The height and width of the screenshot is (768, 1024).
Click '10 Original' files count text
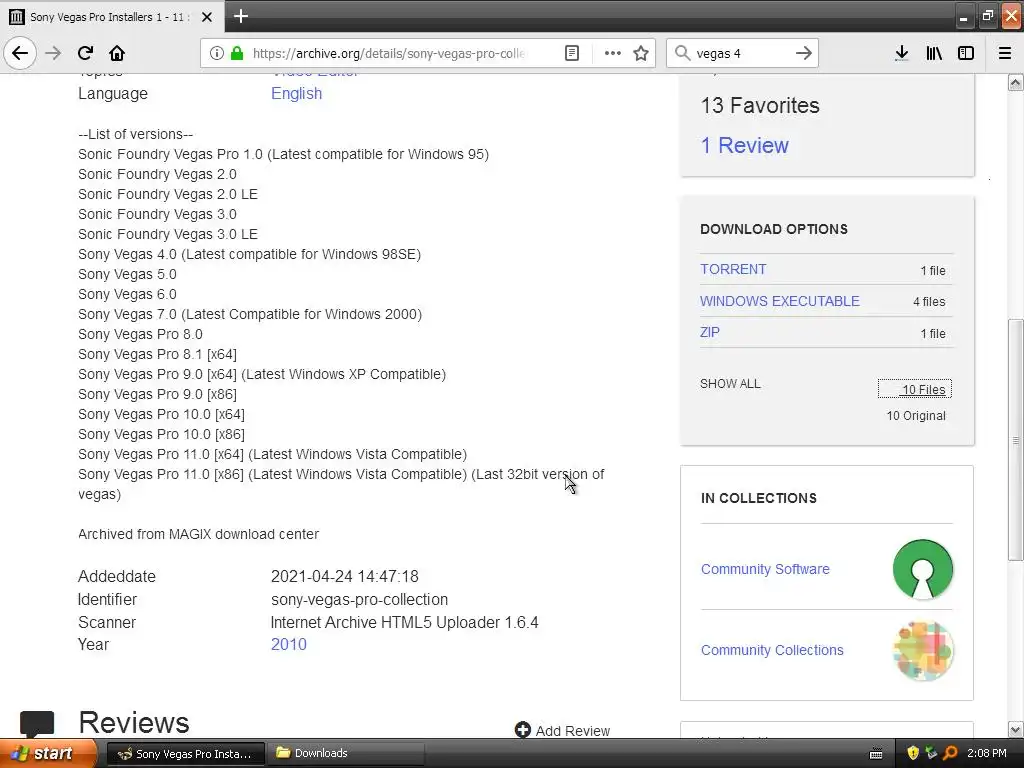click(x=916, y=415)
